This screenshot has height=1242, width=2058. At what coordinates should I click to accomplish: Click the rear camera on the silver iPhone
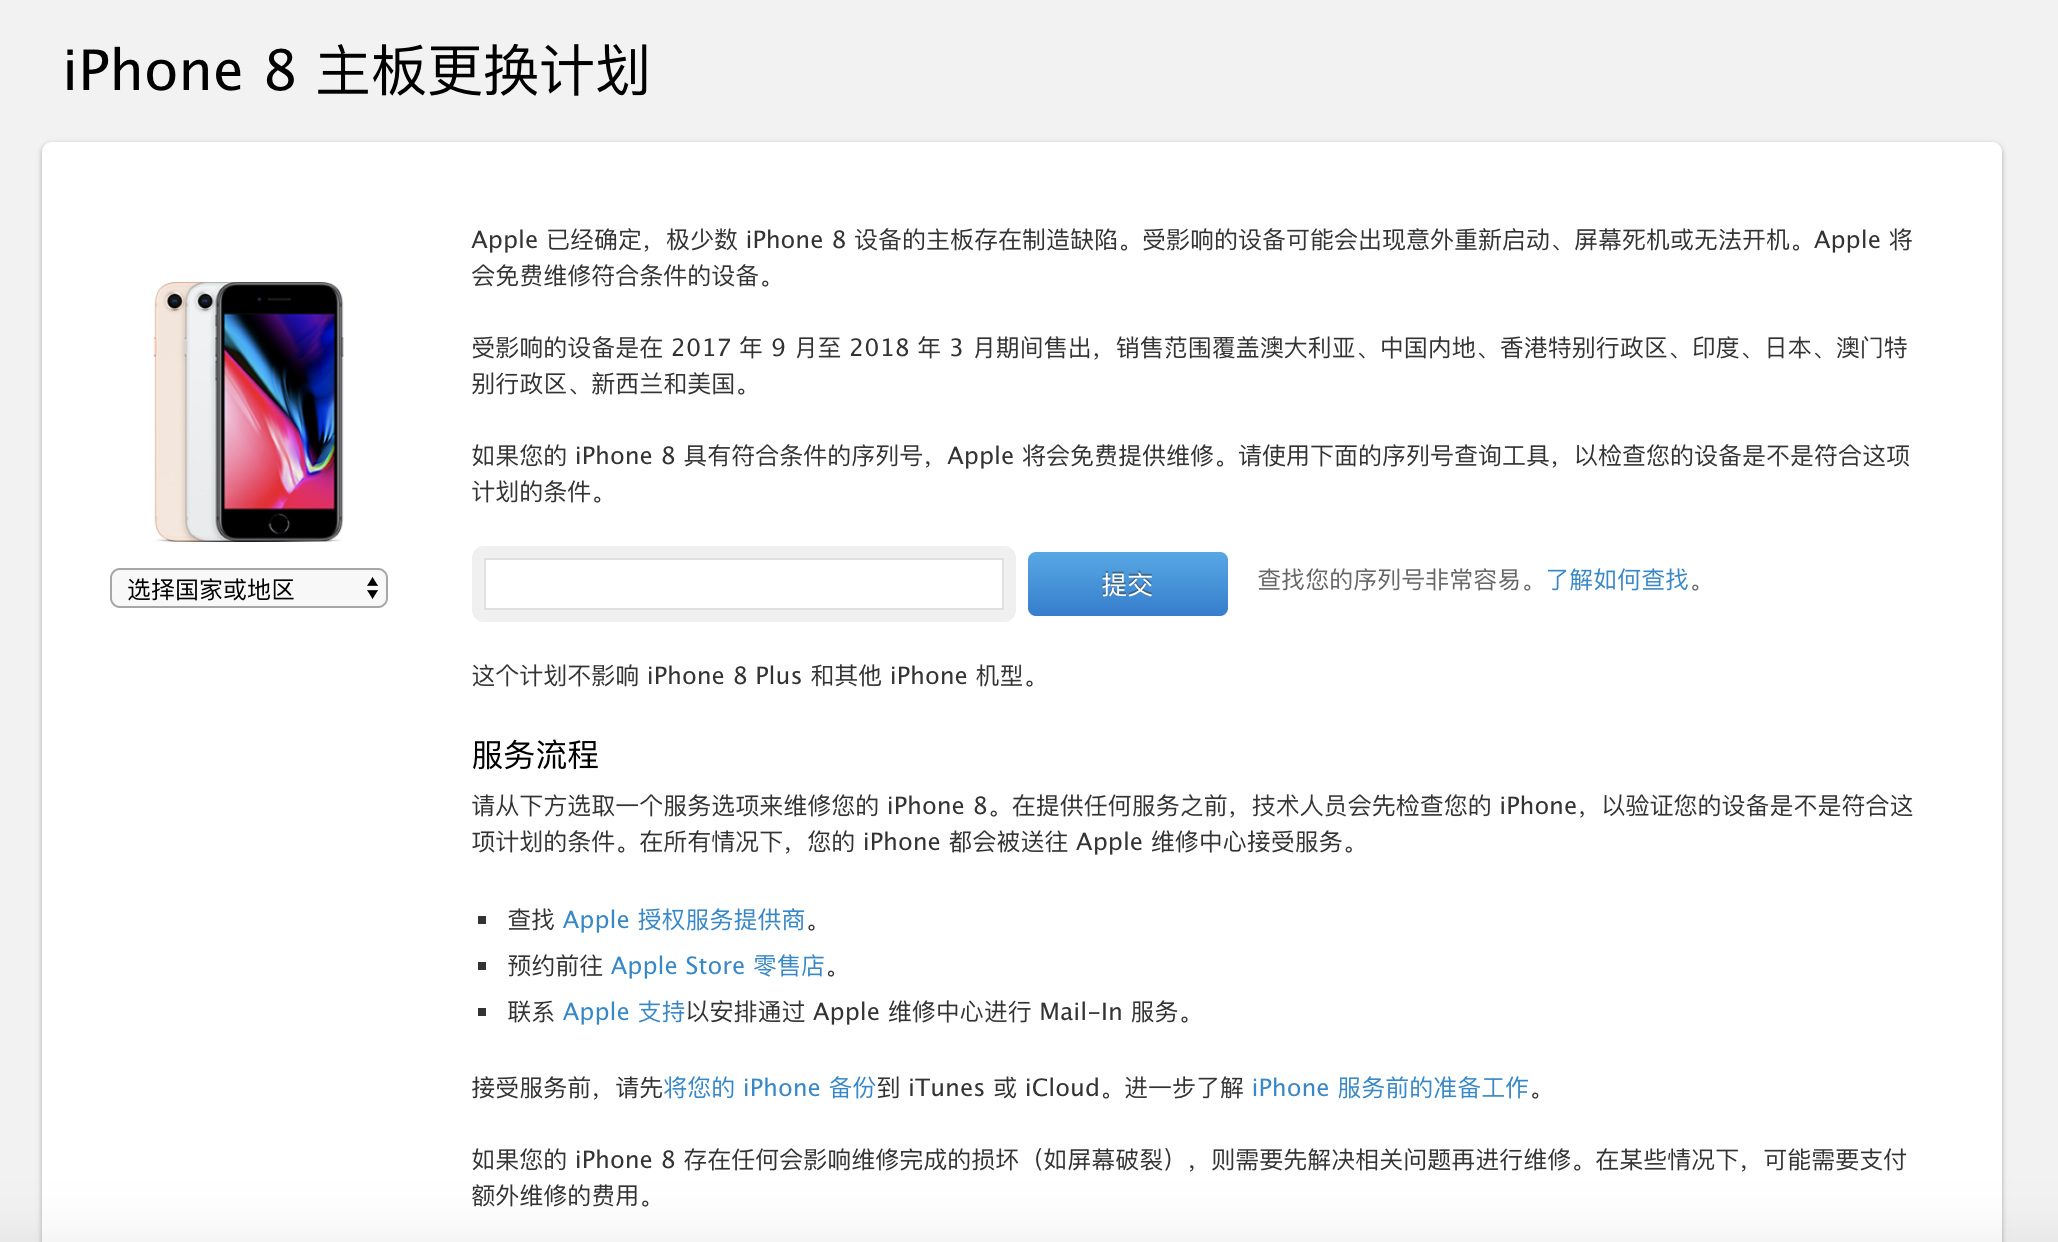[x=205, y=301]
